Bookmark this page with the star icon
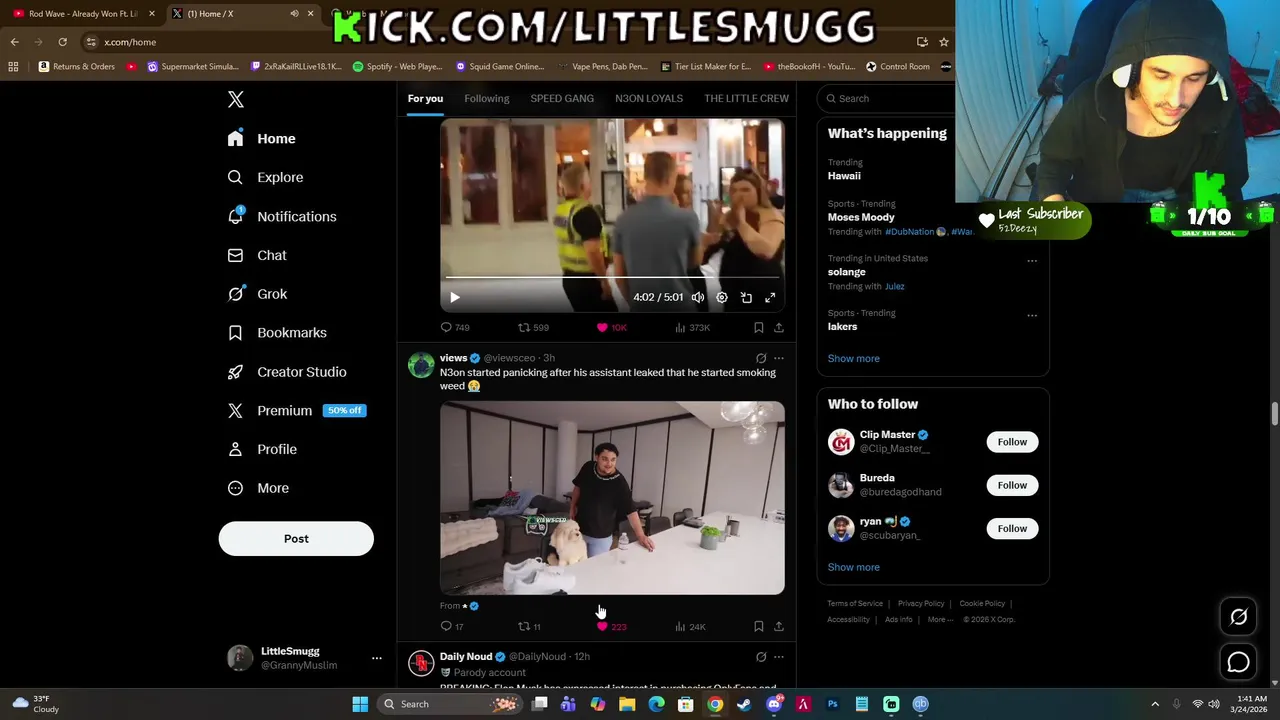 coord(943,42)
